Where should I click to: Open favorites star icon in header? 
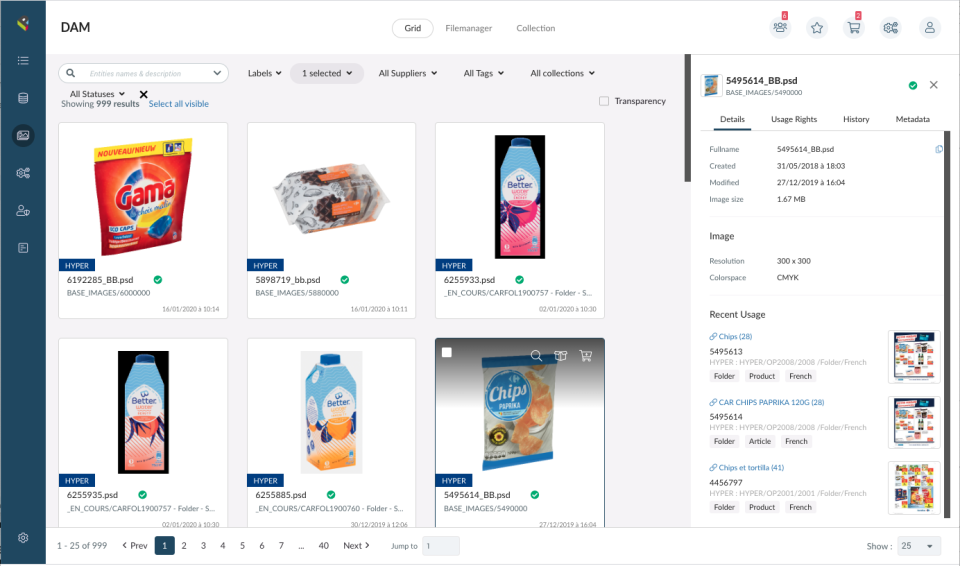pos(817,28)
